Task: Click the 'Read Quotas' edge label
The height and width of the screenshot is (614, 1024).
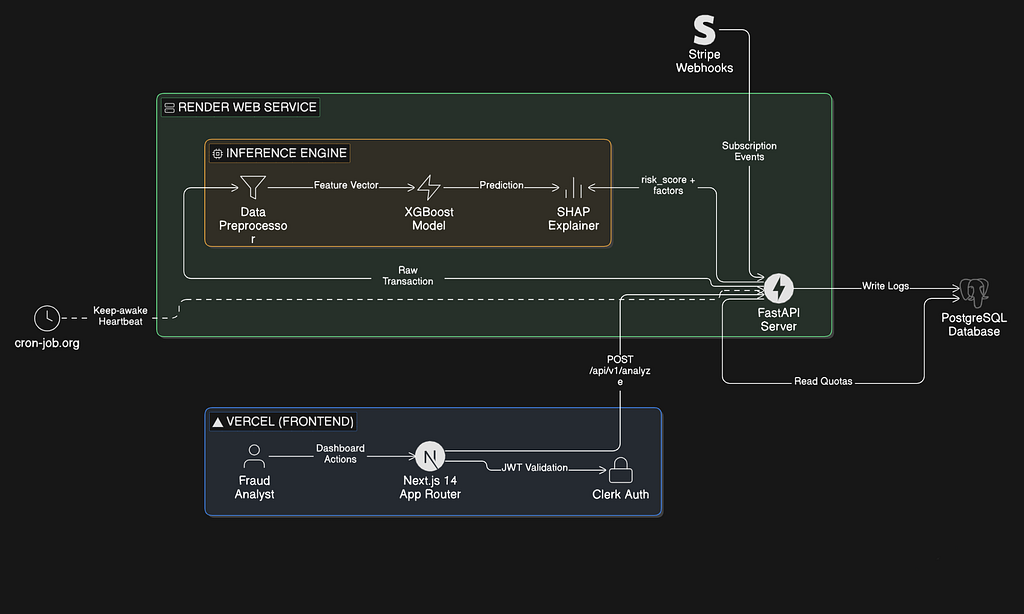Action: point(823,381)
